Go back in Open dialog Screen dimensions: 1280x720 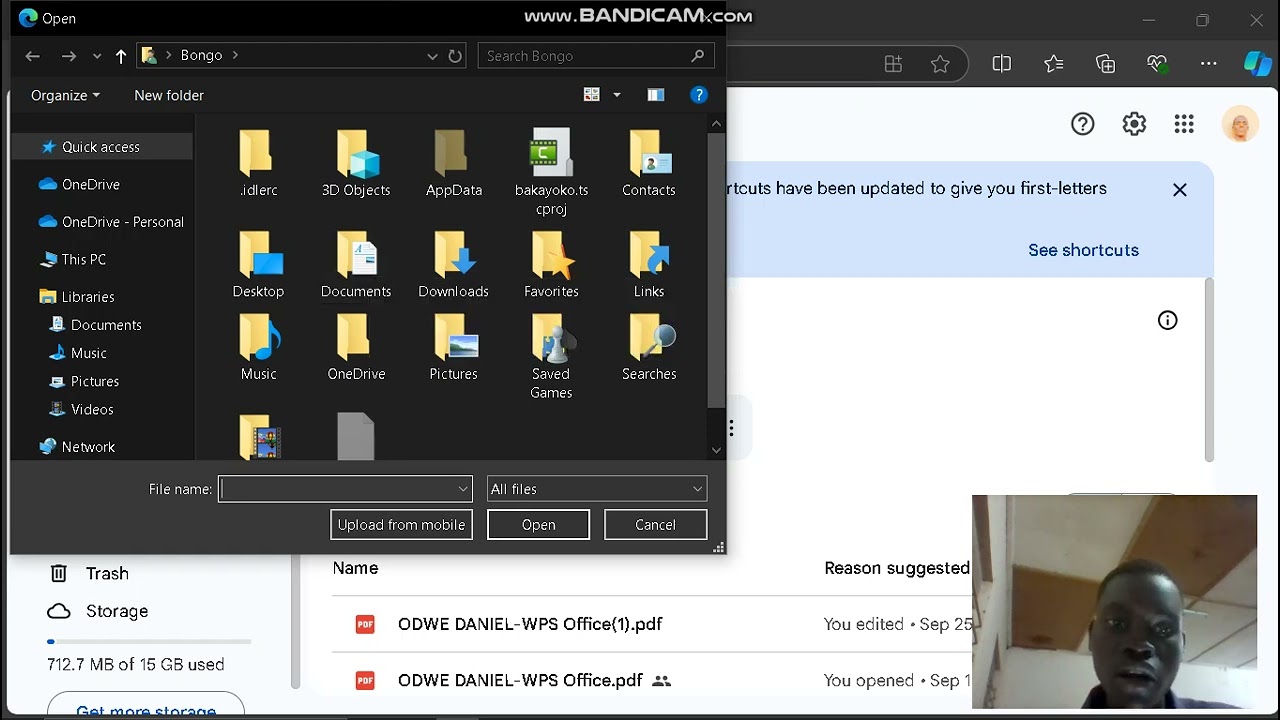pos(32,56)
